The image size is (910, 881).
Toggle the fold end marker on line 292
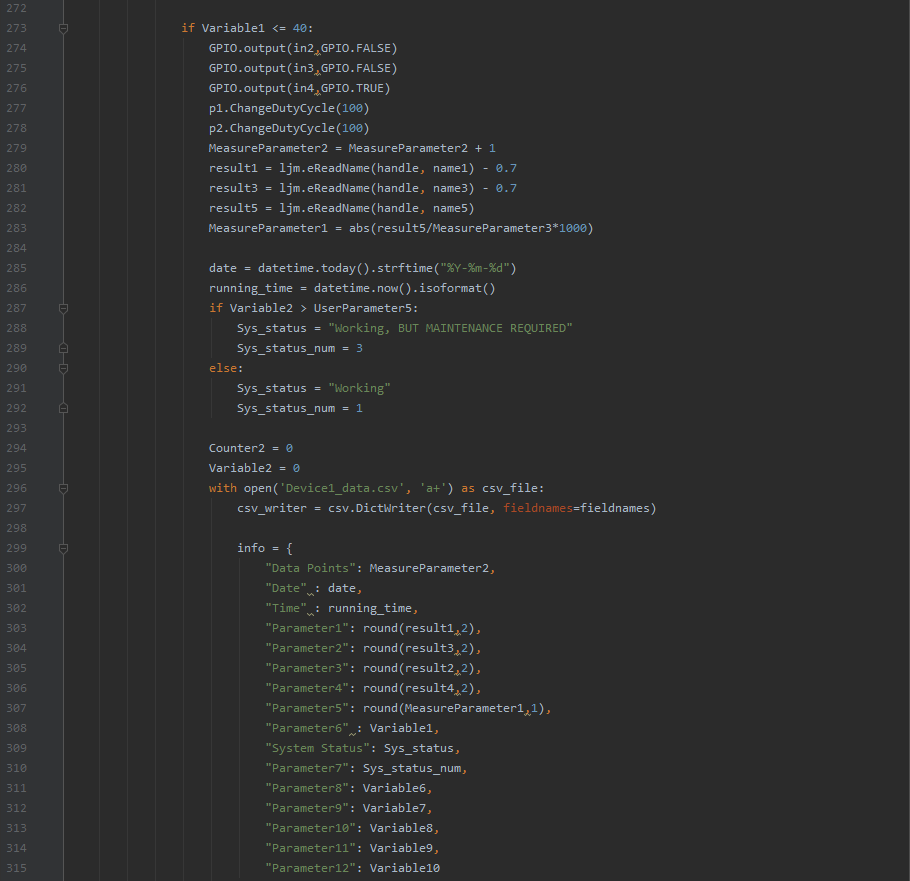[x=64, y=408]
